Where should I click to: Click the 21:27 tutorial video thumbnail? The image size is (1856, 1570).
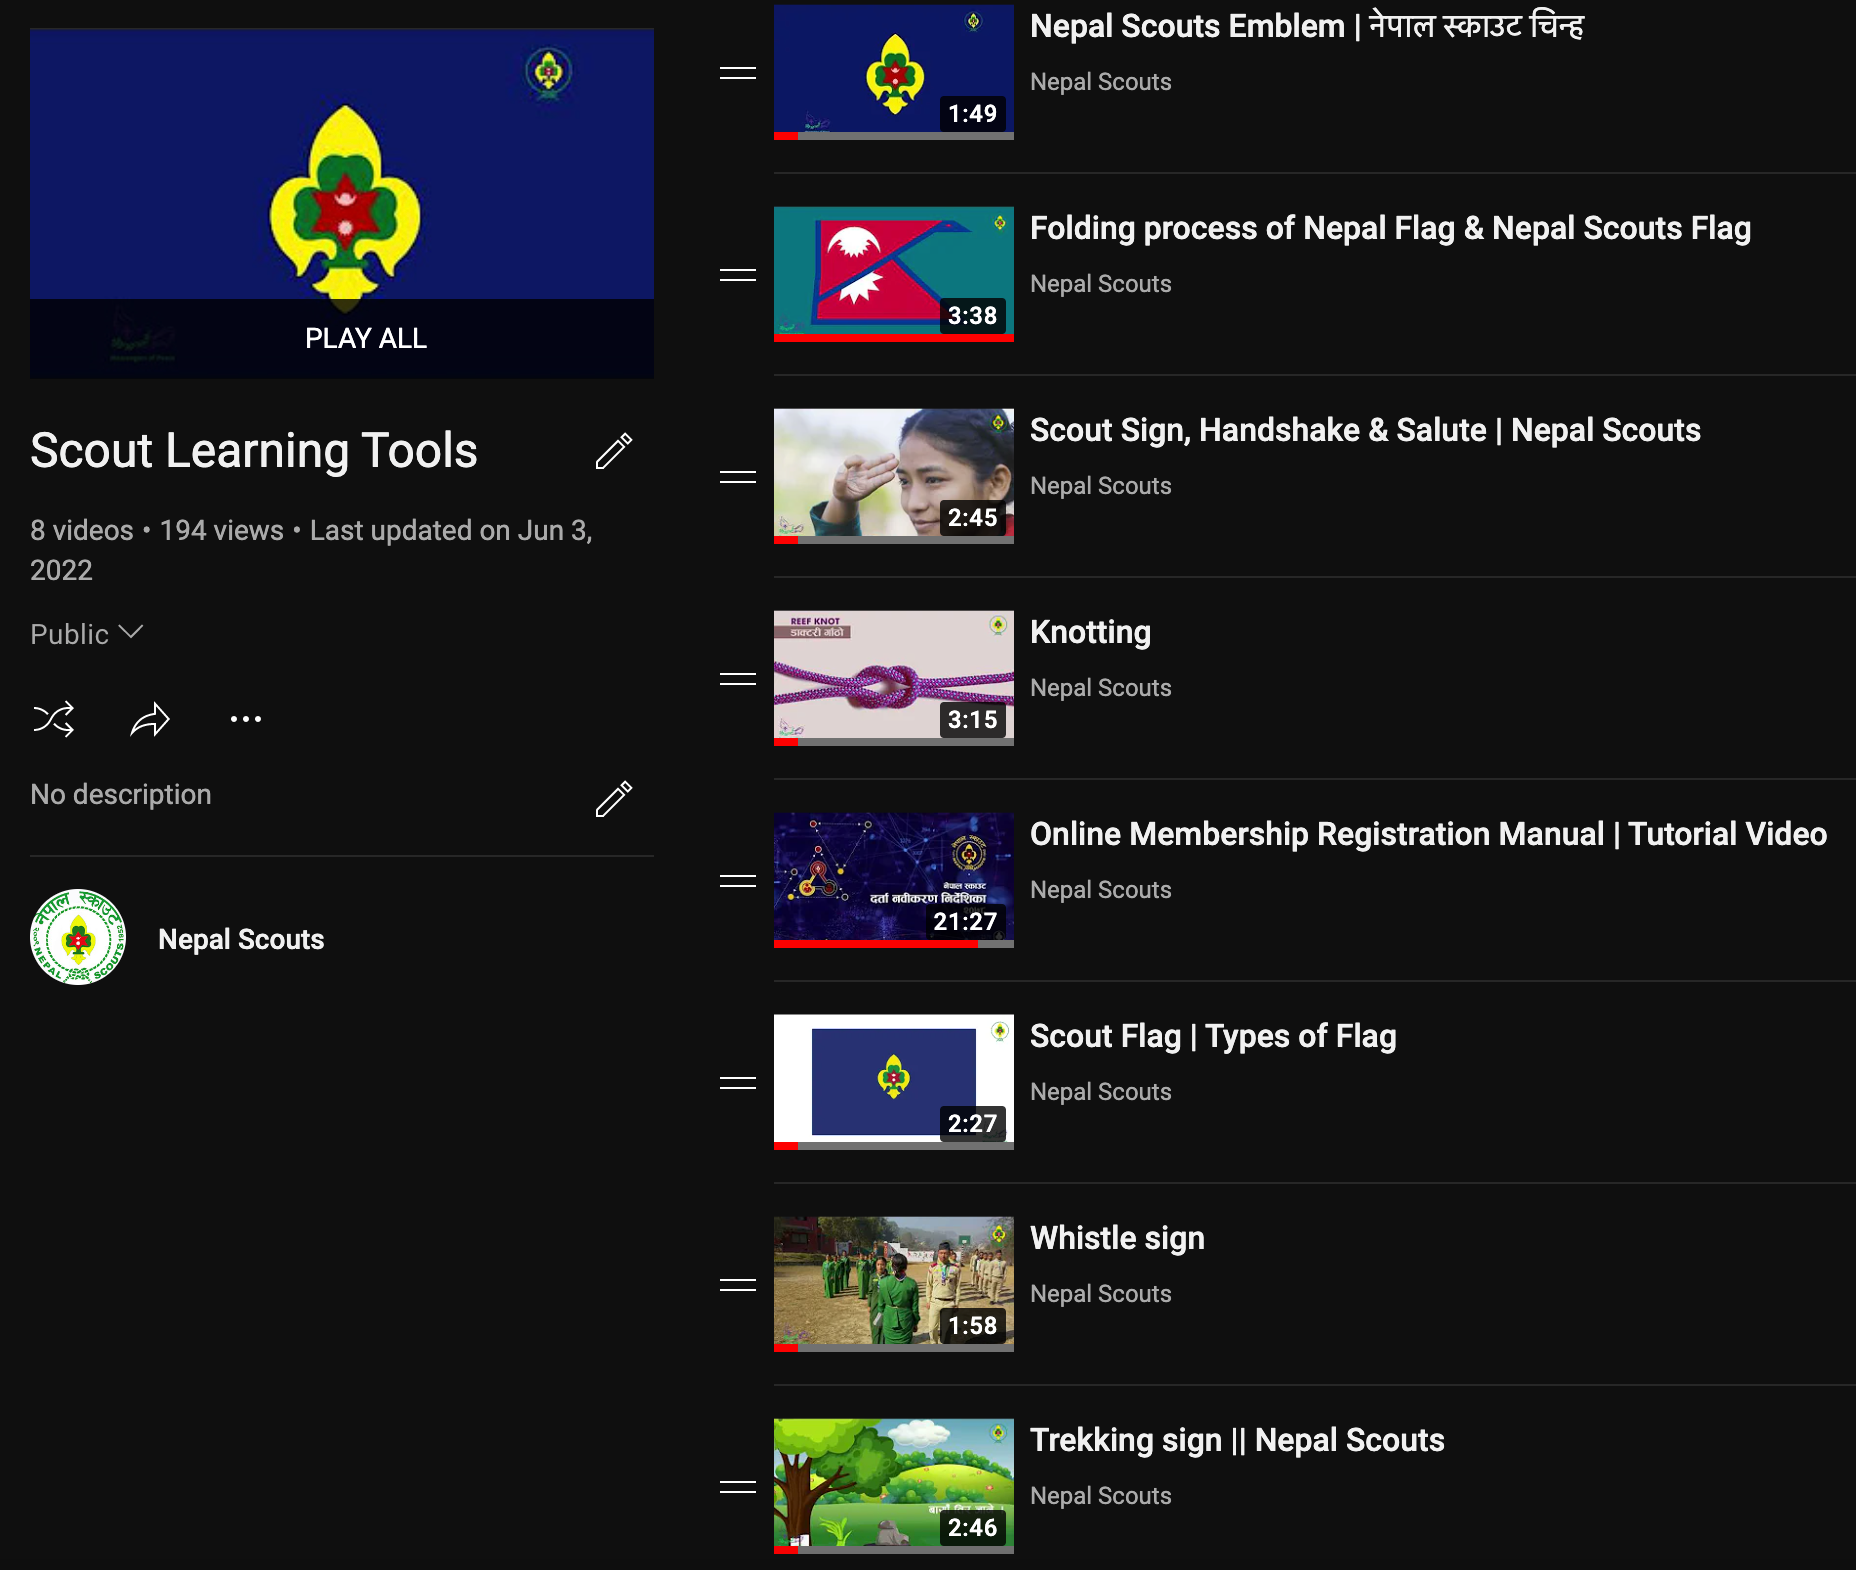pyautogui.click(x=894, y=880)
